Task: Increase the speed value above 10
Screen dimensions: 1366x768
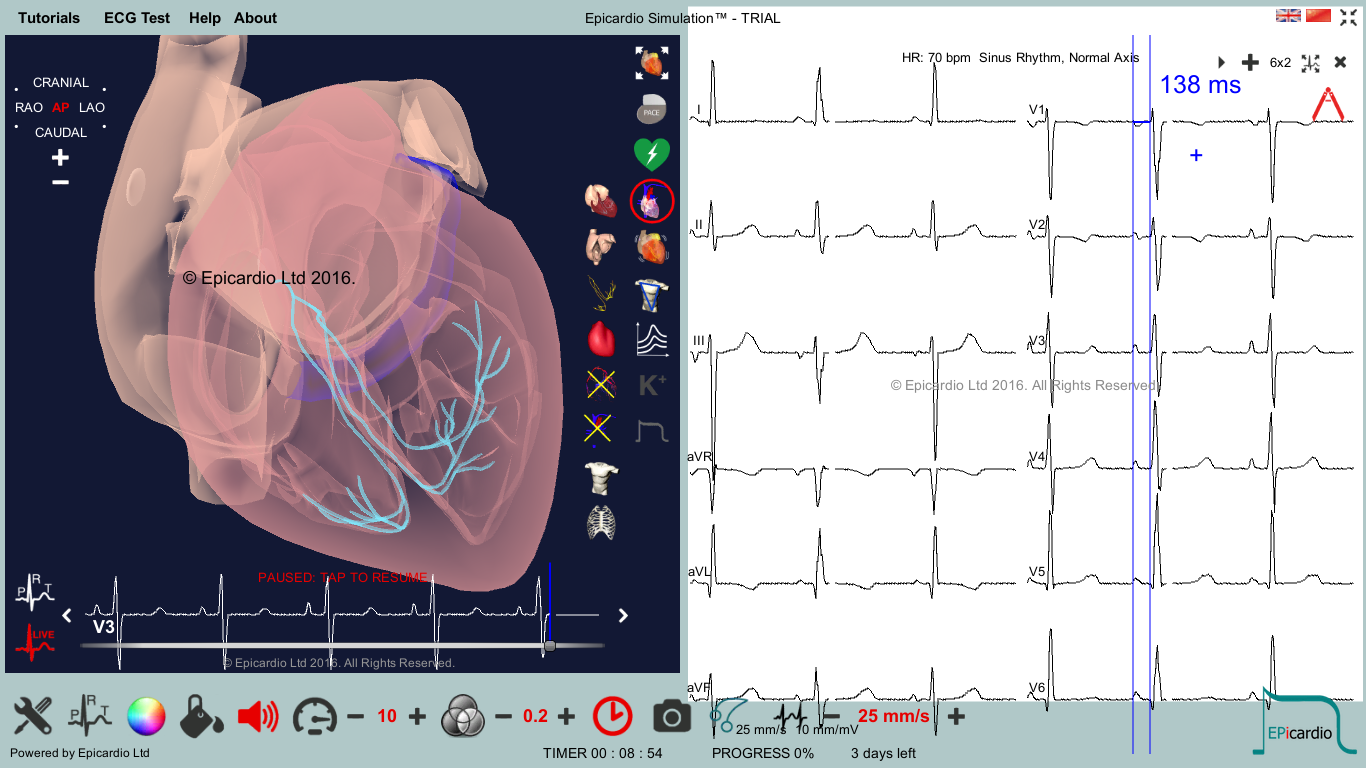Action: click(x=418, y=716)
